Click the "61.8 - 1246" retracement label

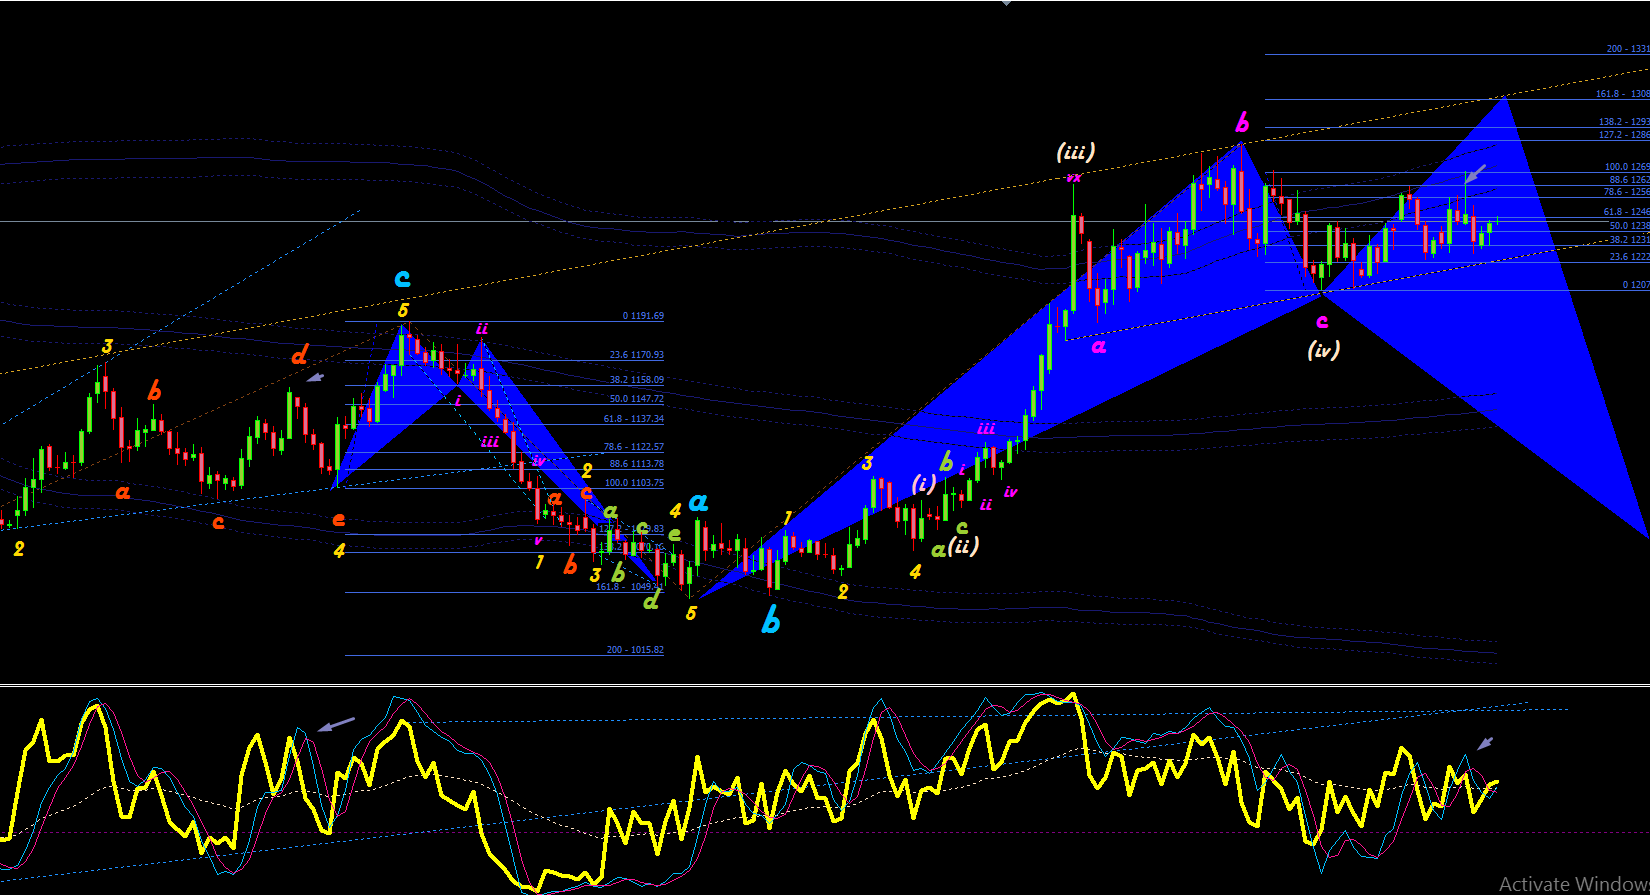click(1626, 212)
